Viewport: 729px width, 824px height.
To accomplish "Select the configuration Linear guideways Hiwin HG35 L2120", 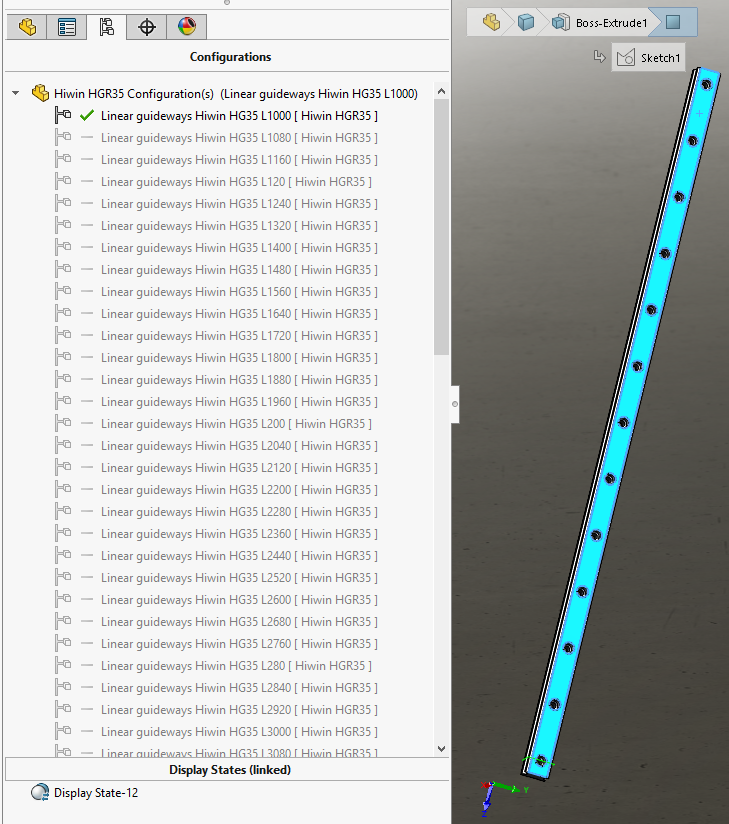I will coord(239,468).
